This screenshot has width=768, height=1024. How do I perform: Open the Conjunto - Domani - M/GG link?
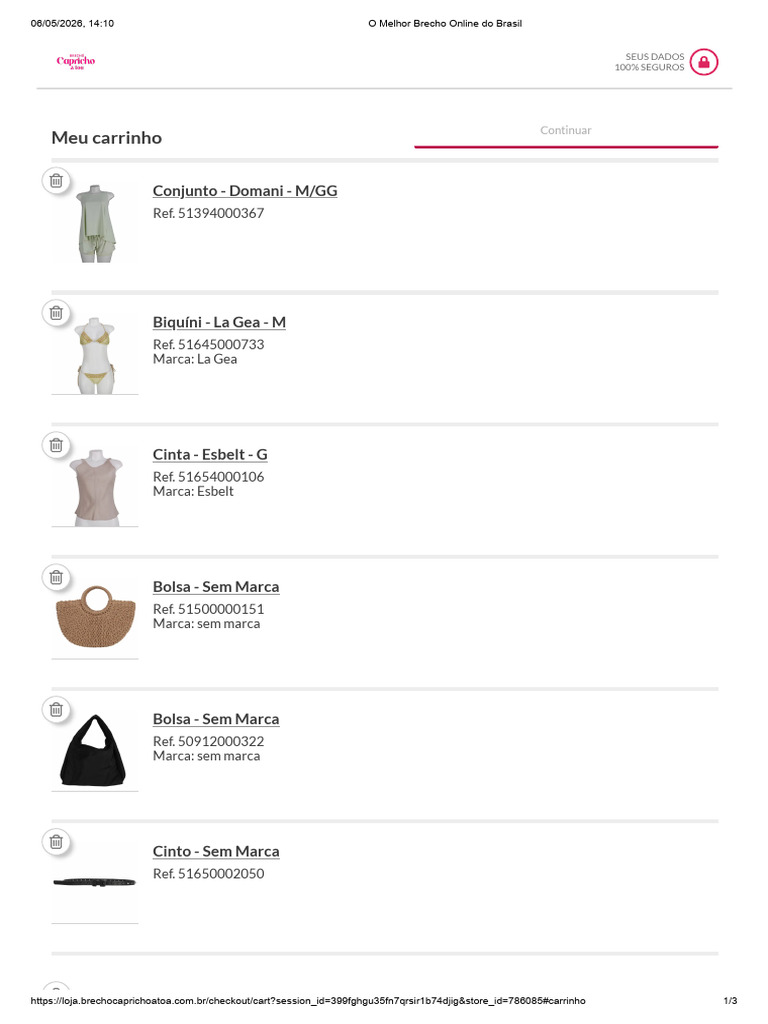tap(245, 191)
